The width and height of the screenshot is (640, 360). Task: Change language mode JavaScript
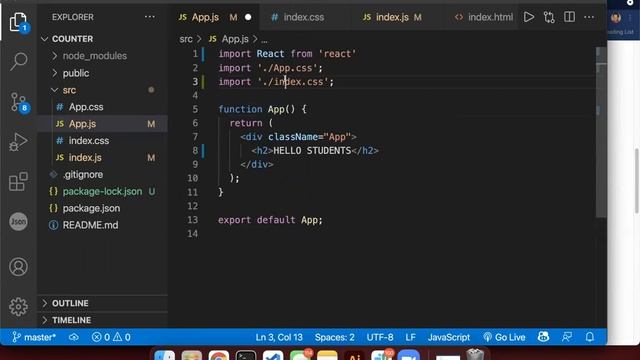click(449, 337)
